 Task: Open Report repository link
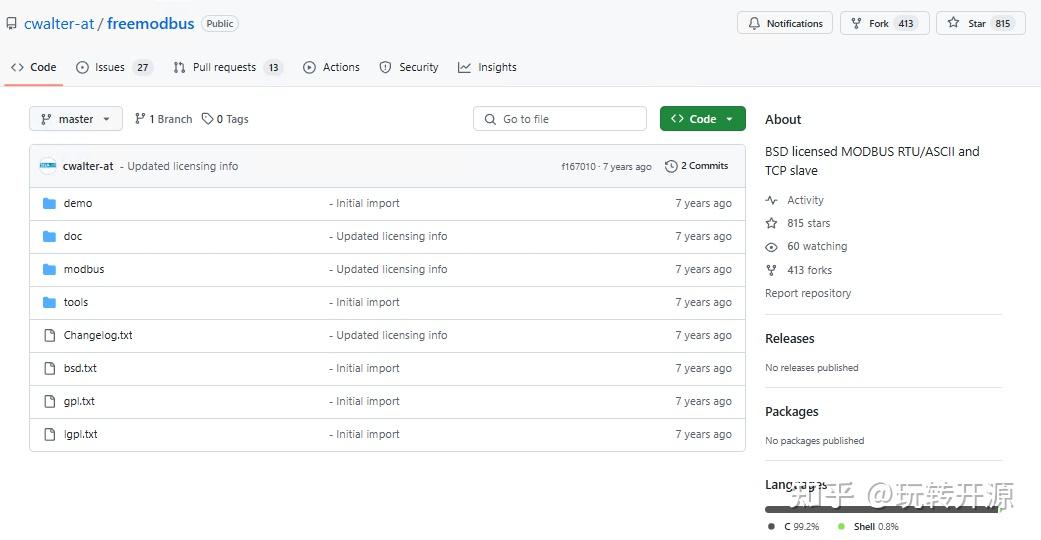[808, 293]
